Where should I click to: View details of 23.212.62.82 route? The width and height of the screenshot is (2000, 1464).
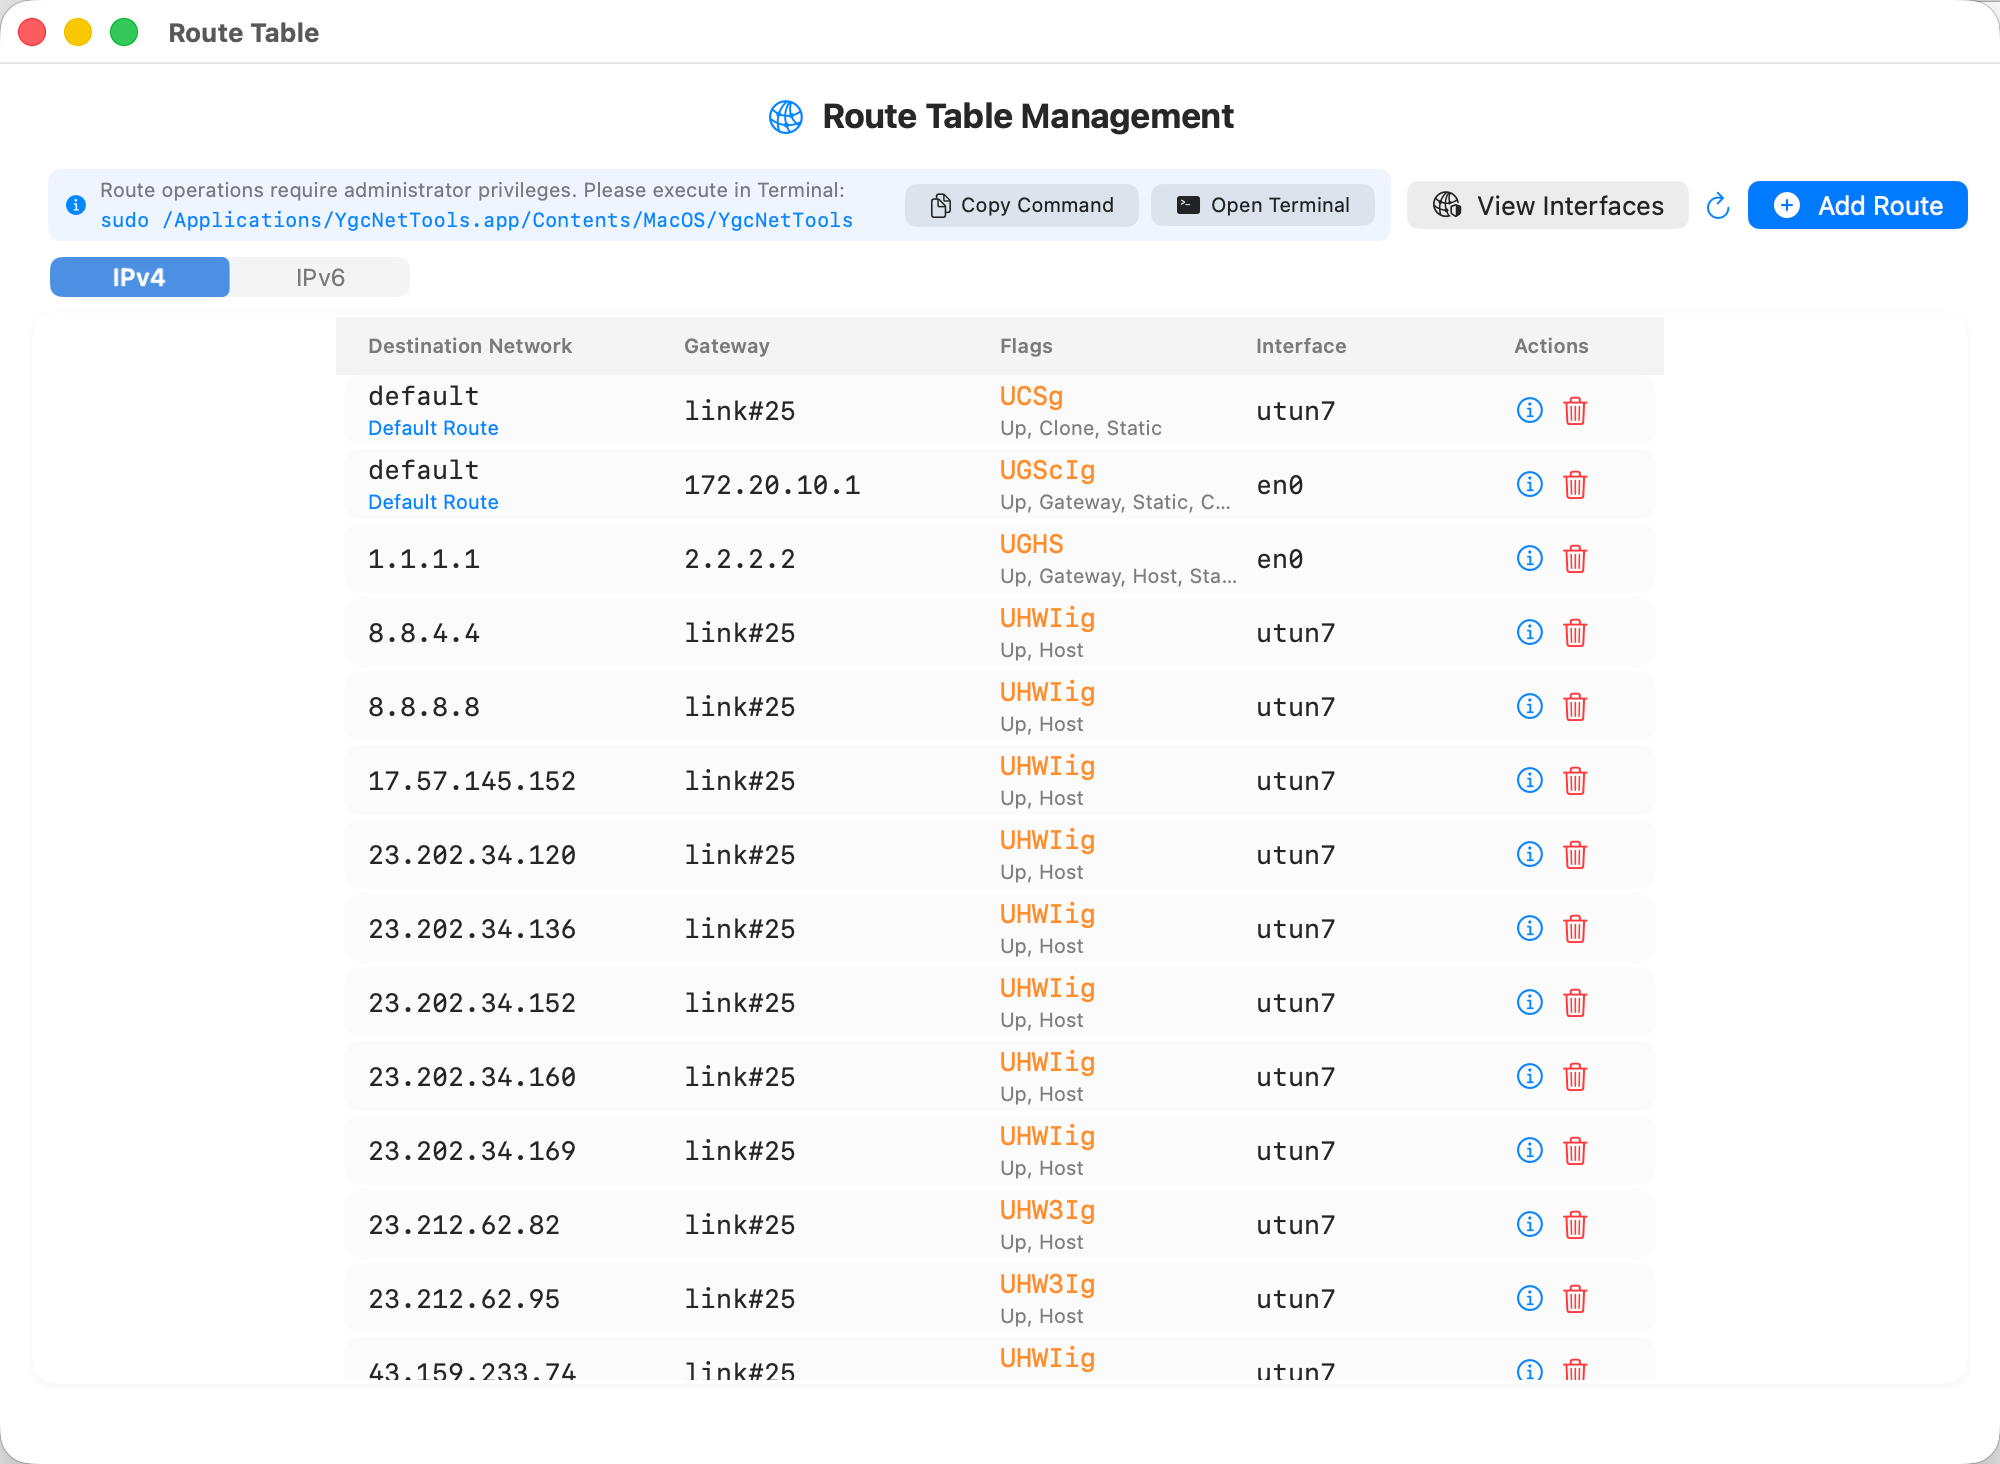click(1529, 1225)
